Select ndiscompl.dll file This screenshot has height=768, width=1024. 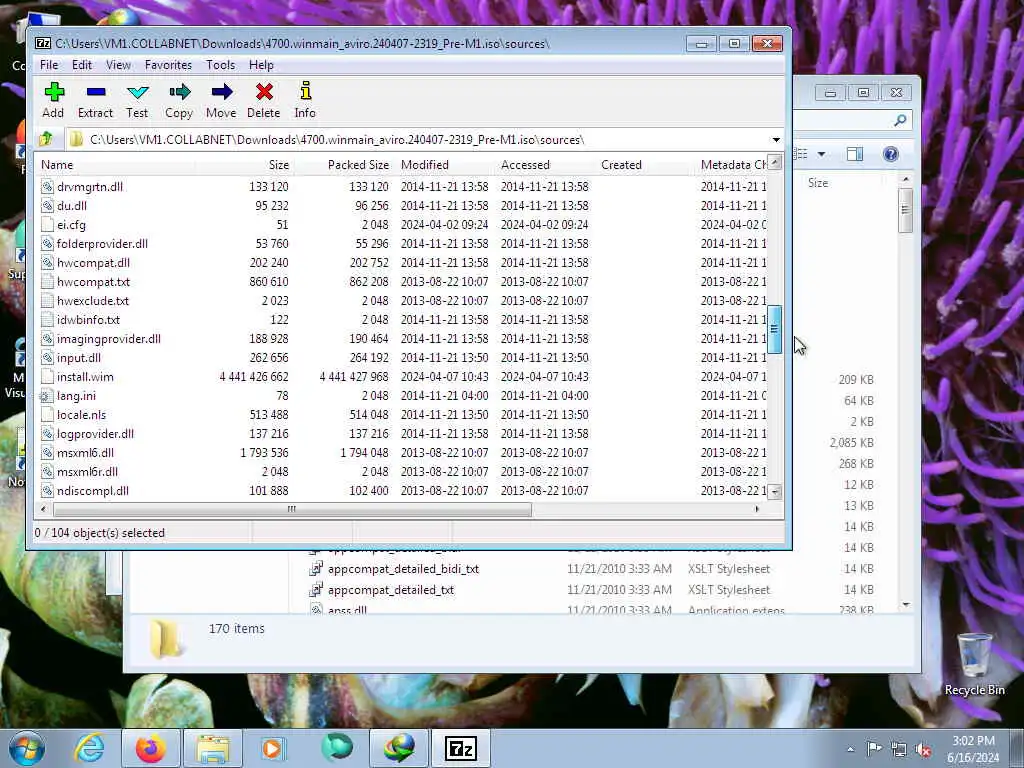[x=93, y=490]
